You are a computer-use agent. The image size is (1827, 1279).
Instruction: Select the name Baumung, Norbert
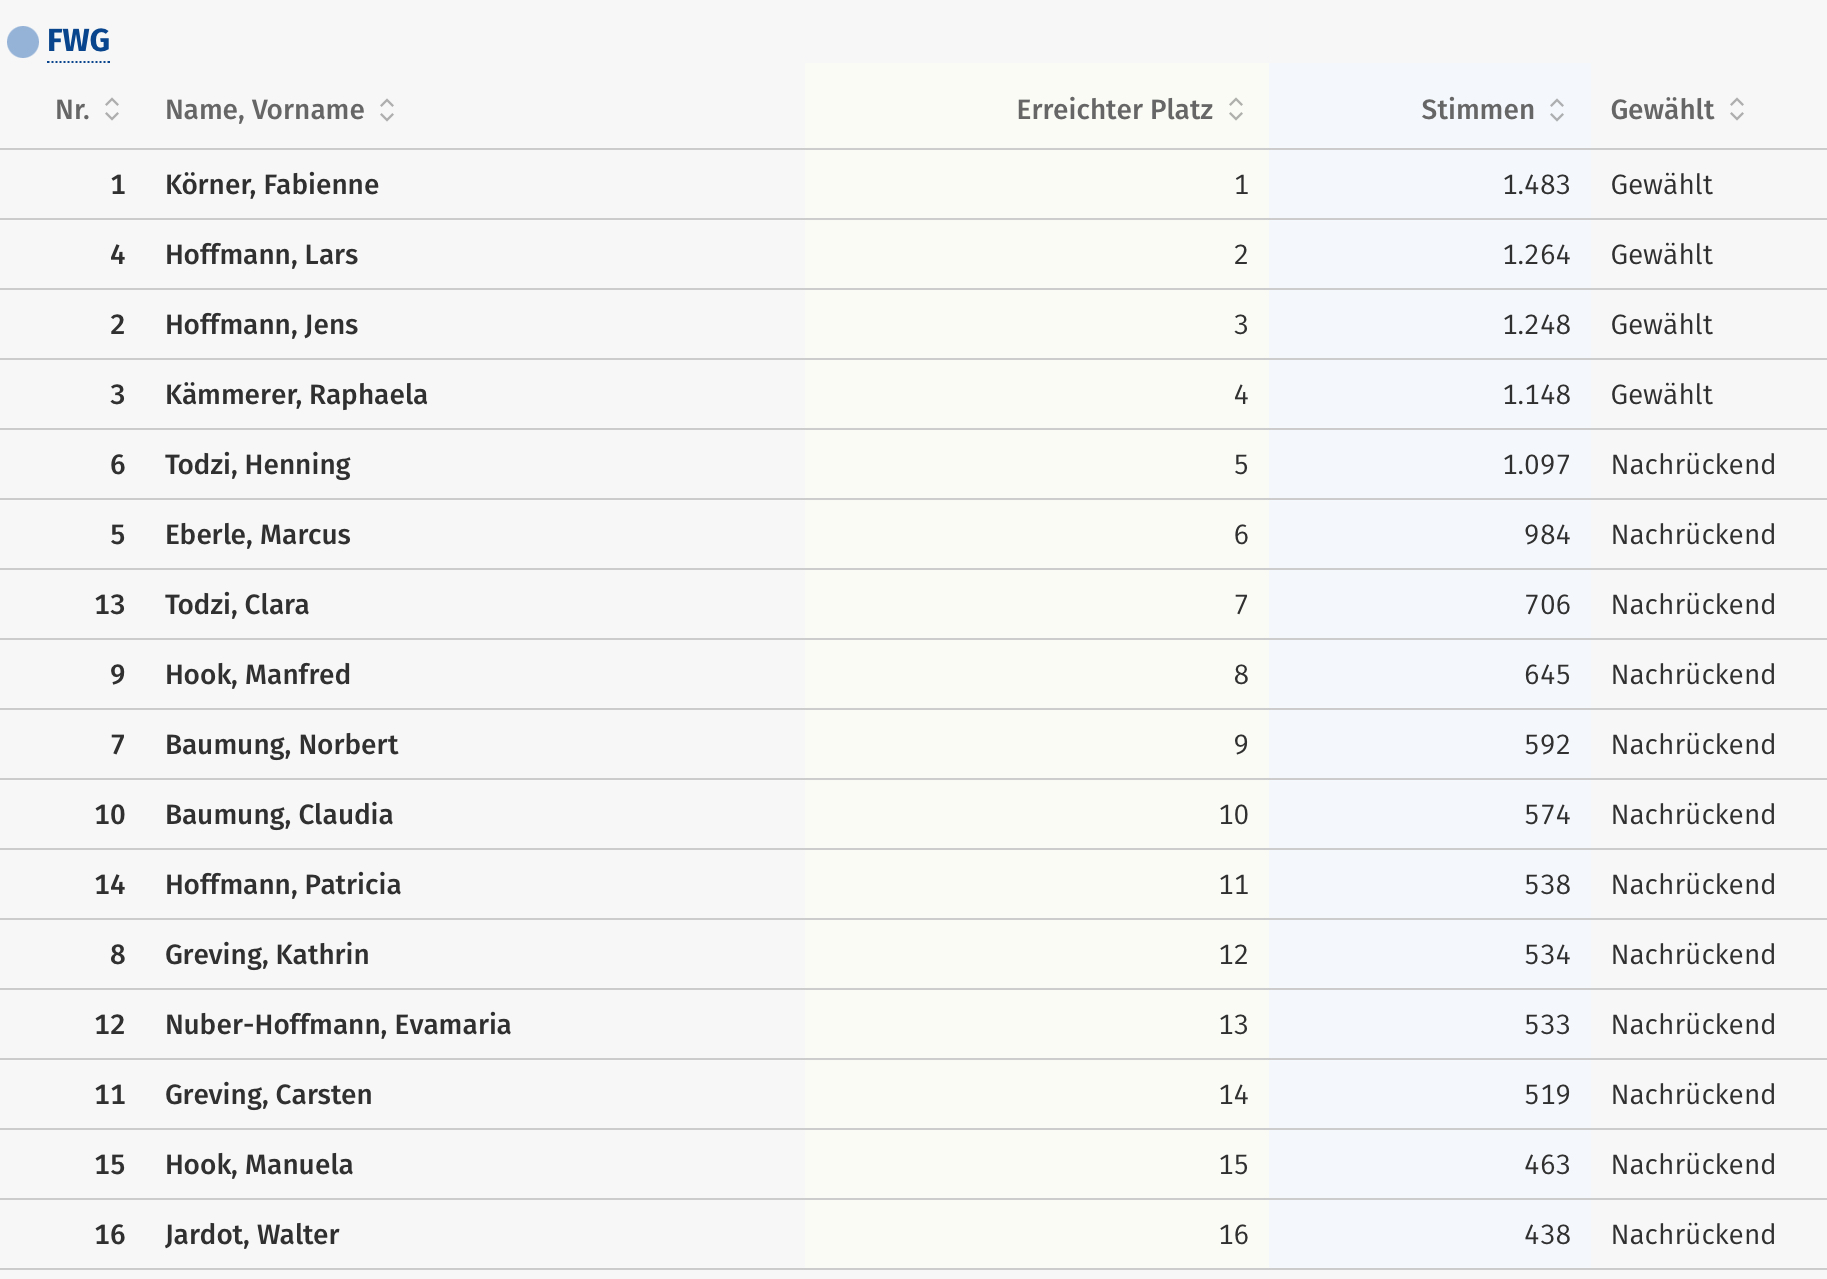coord(281,745)
